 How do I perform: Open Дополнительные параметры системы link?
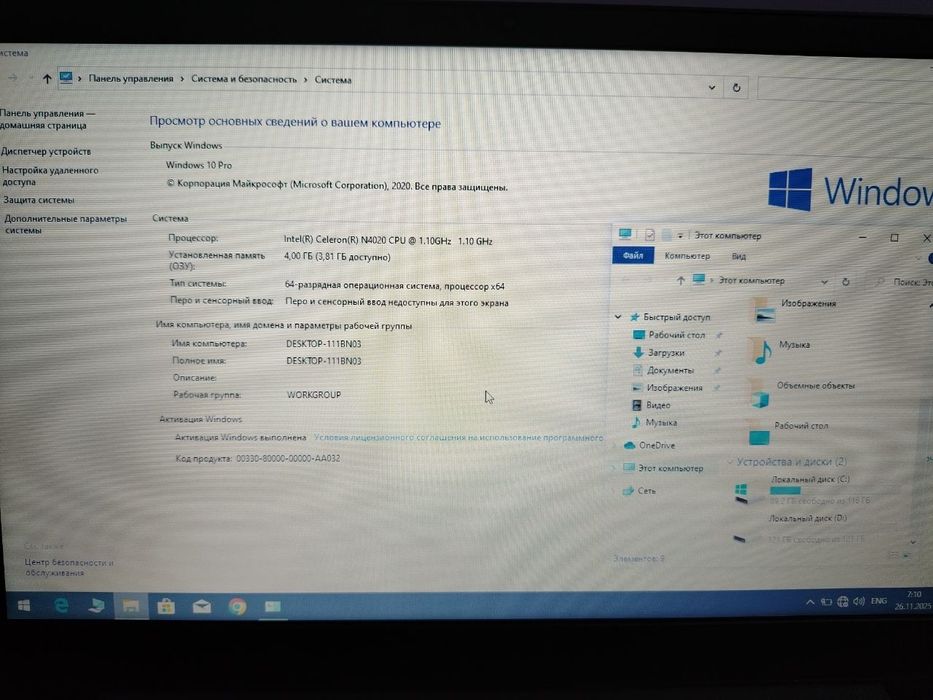(65, 224)
